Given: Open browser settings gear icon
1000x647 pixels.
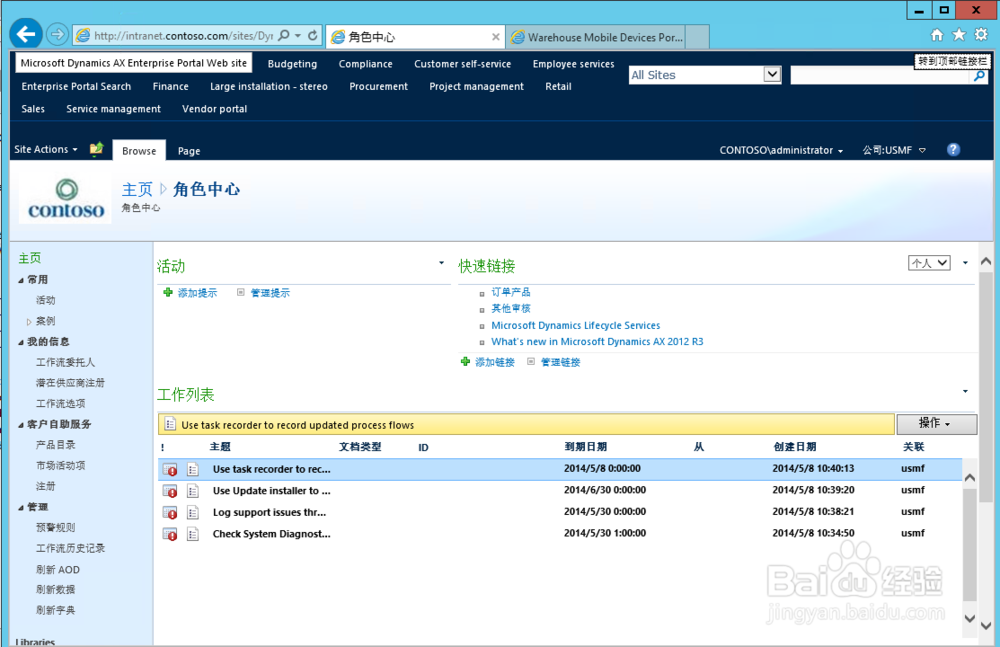Looking at the screenshot, I should click(981, 35).
